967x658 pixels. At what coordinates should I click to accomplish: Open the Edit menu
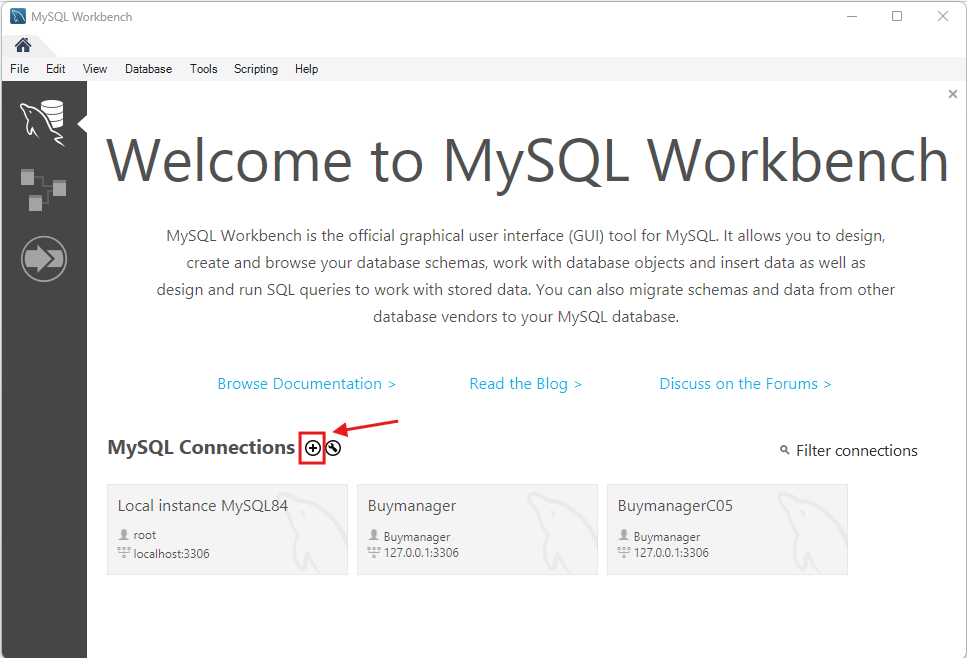click(x=56, y=69)
